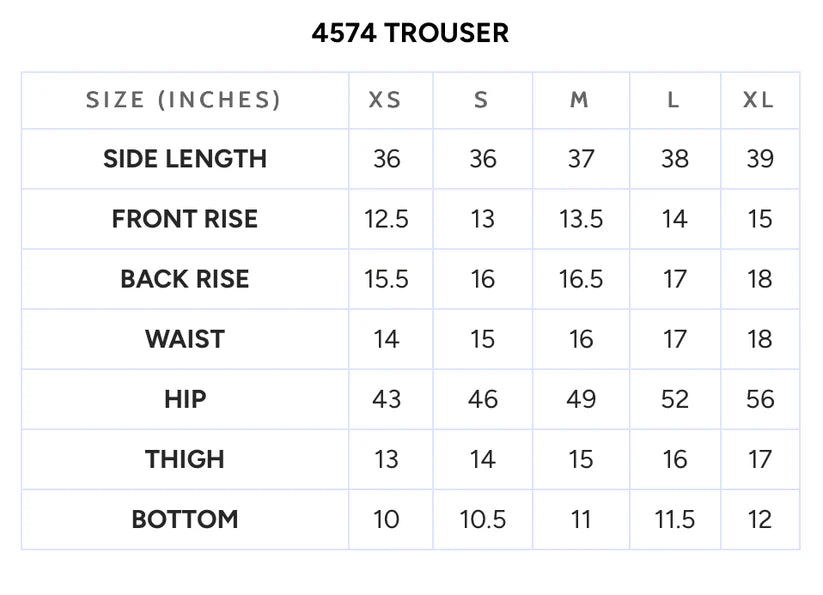Select the L hip value 52
The height and width of the screenshot is (595, 823).
tap(674, 399)
